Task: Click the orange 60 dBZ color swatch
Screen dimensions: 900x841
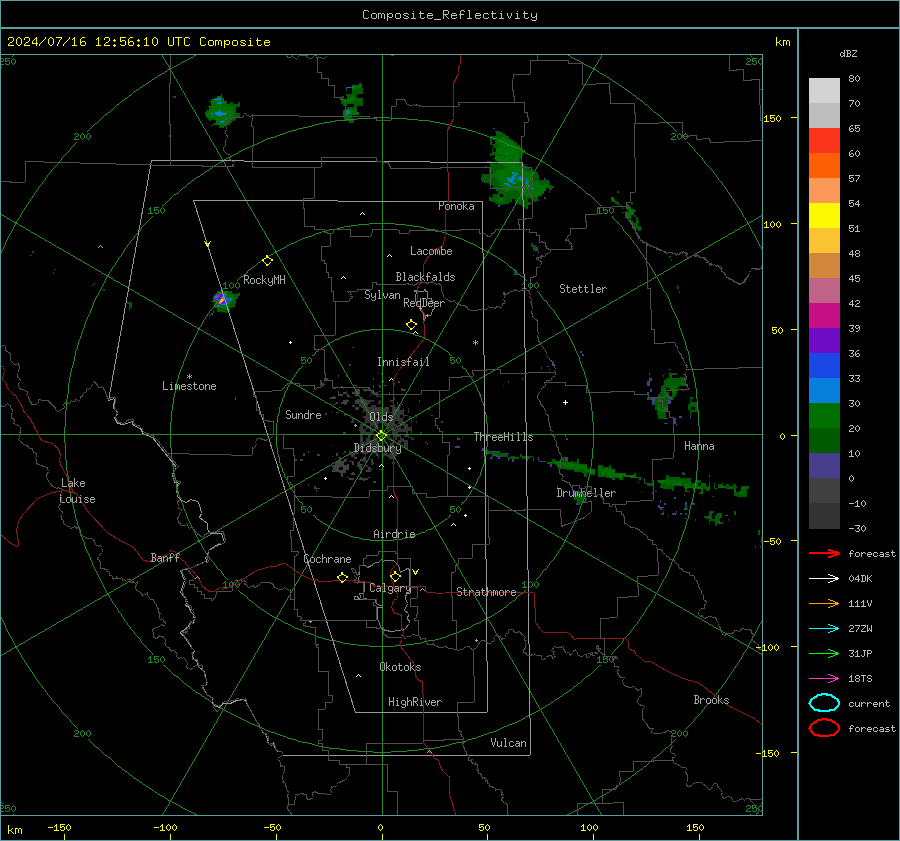Action: coord(824,165)
